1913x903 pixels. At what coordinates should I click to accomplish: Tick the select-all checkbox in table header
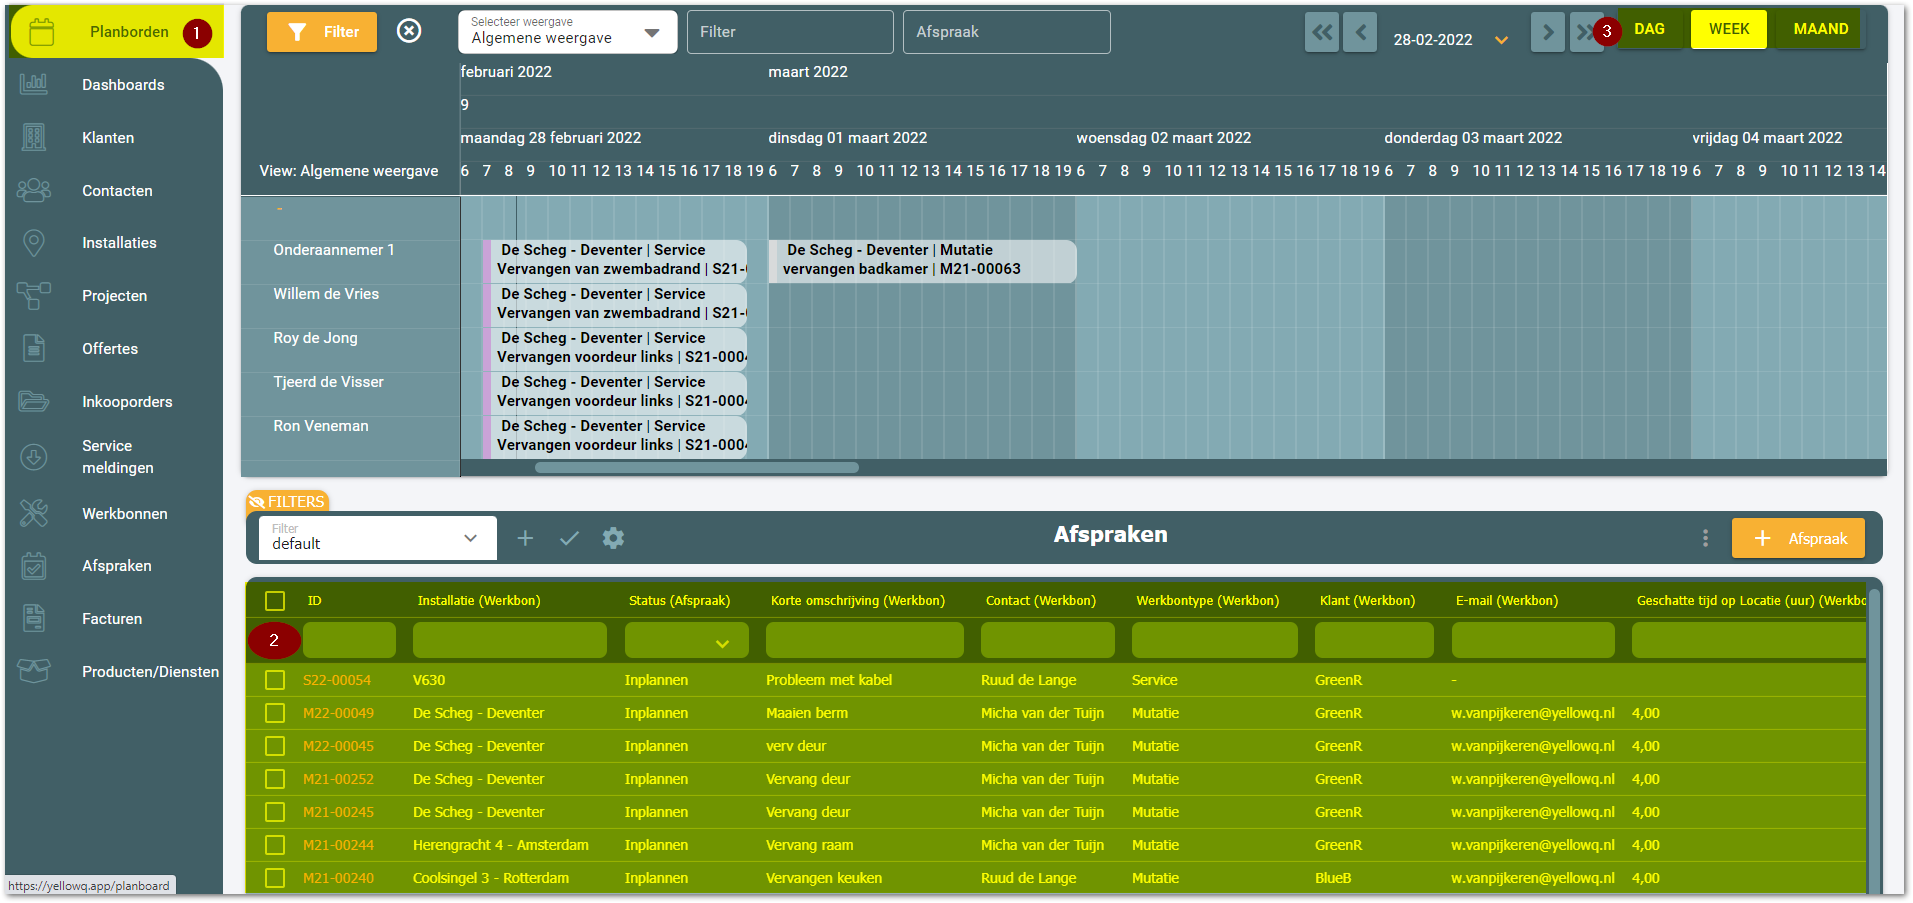click(x=275, y=601)
